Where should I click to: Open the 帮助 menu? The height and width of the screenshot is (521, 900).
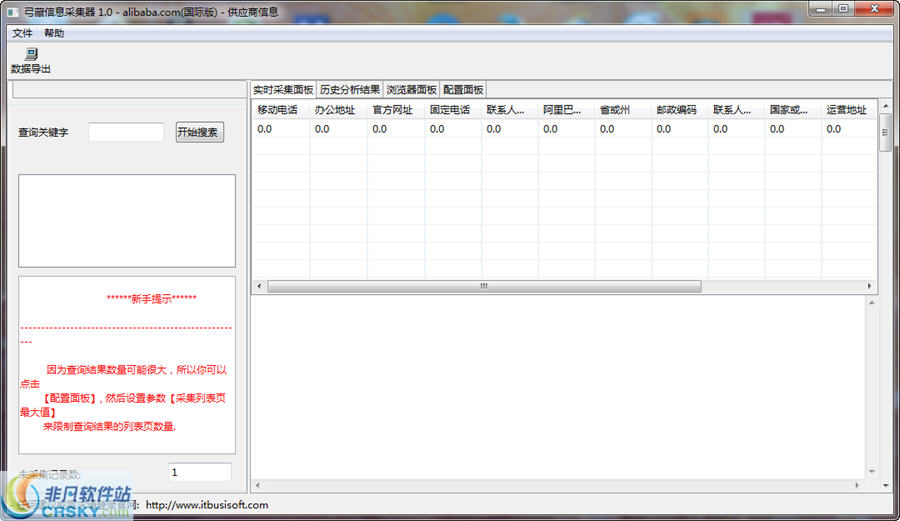click(54, 33)
